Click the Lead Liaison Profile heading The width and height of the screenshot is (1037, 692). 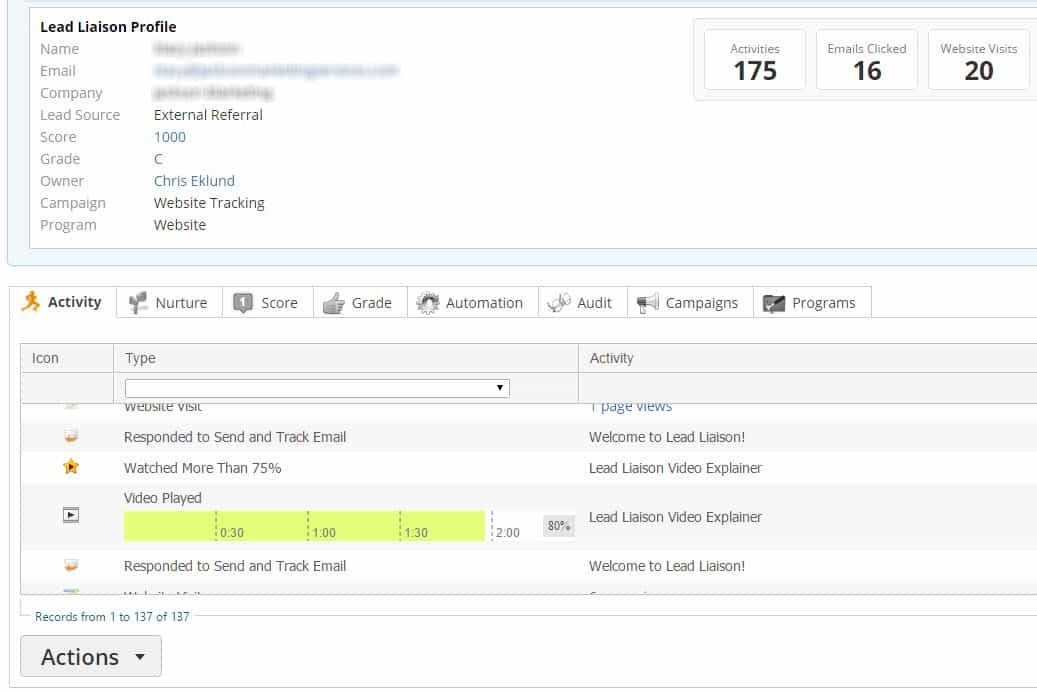point(108,27)
